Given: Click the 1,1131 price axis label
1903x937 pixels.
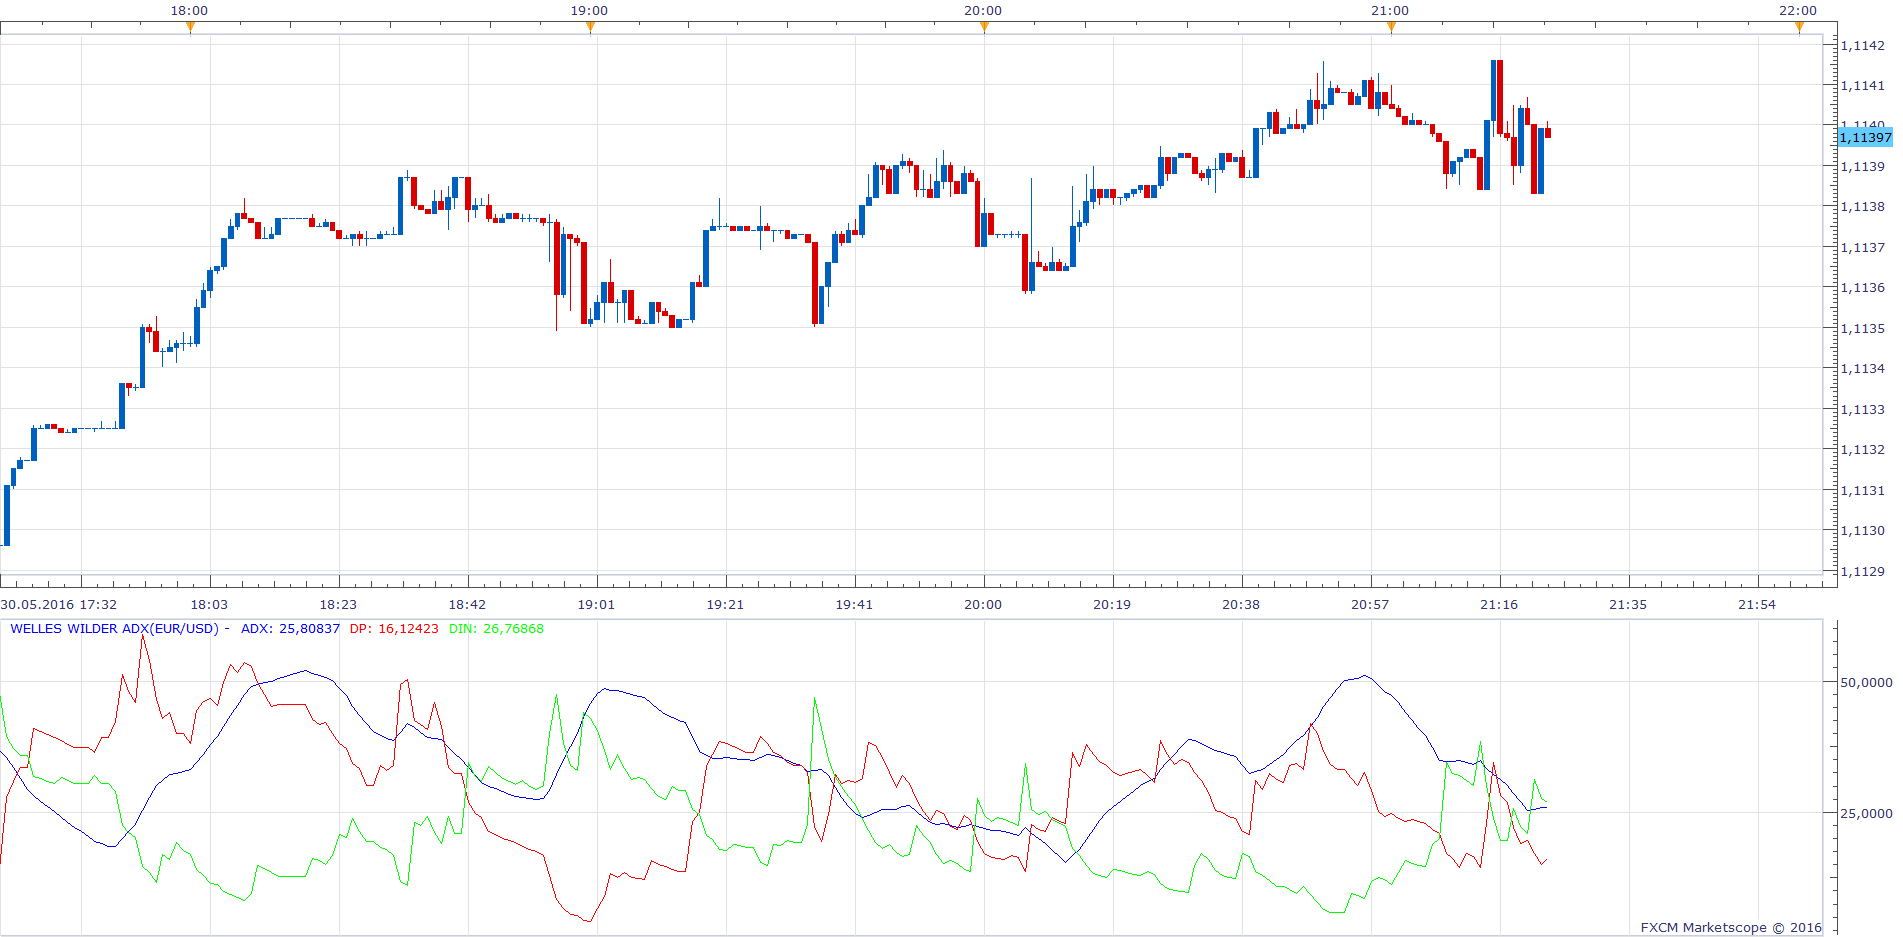Looking at the screenshot, I should [x=1863, y=490].
